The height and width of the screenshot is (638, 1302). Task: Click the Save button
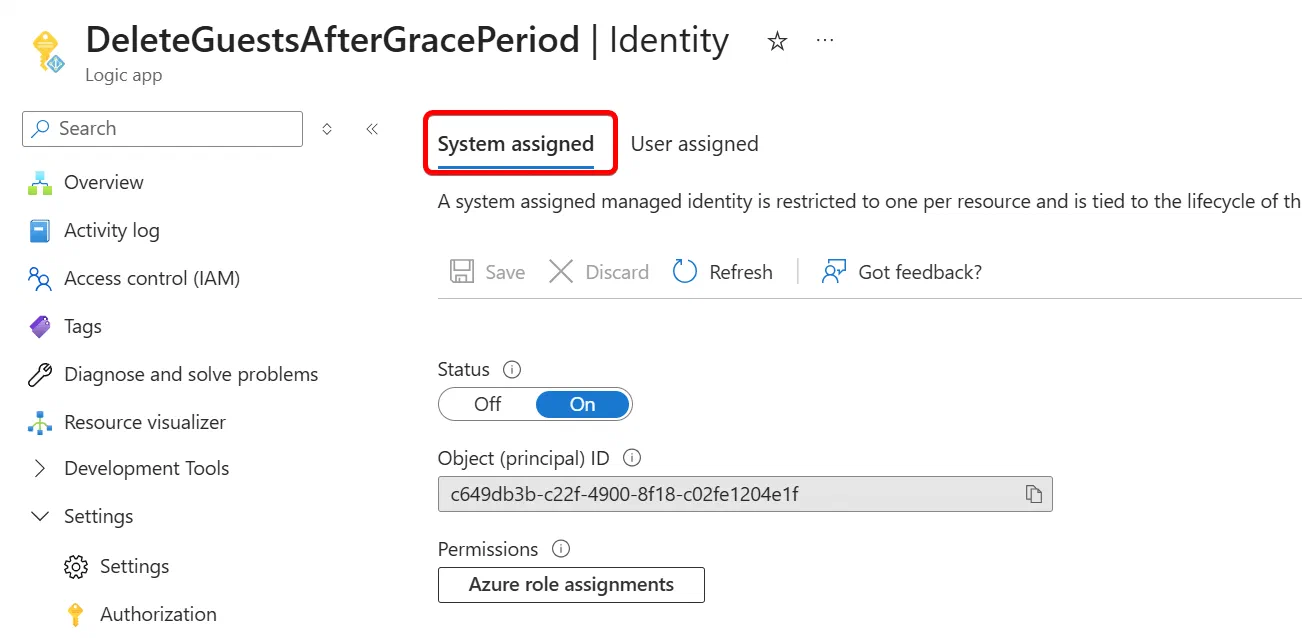point(487,272)
